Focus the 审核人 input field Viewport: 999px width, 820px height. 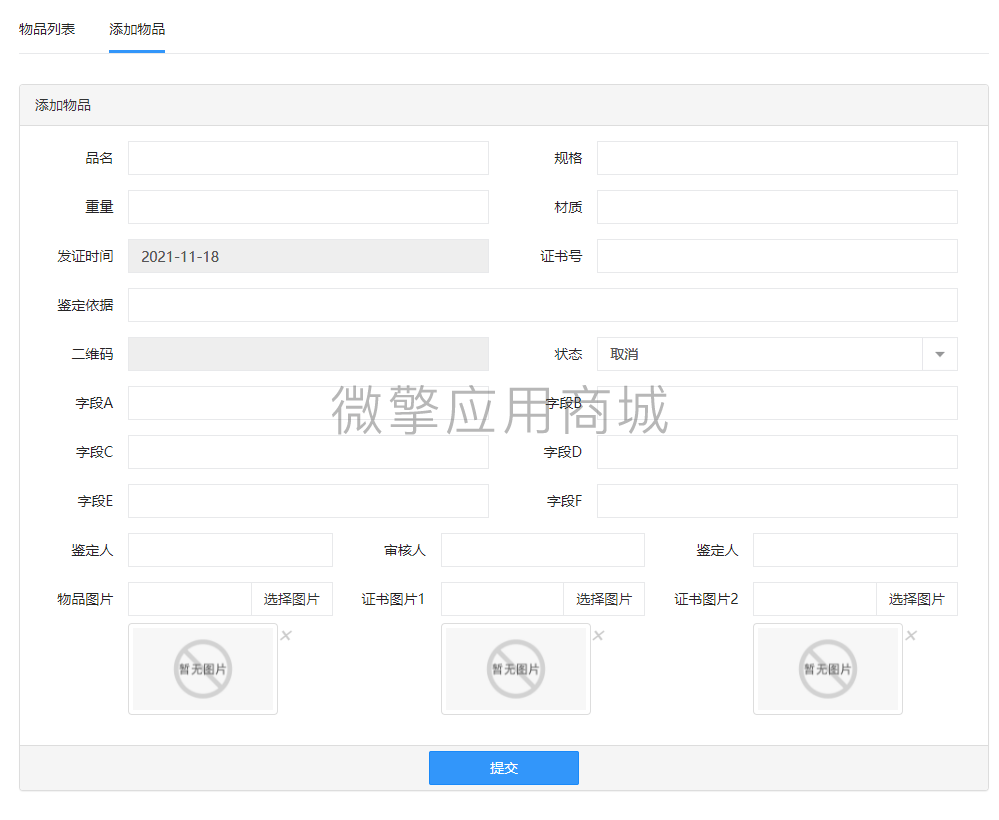click(x=543, y=550)
